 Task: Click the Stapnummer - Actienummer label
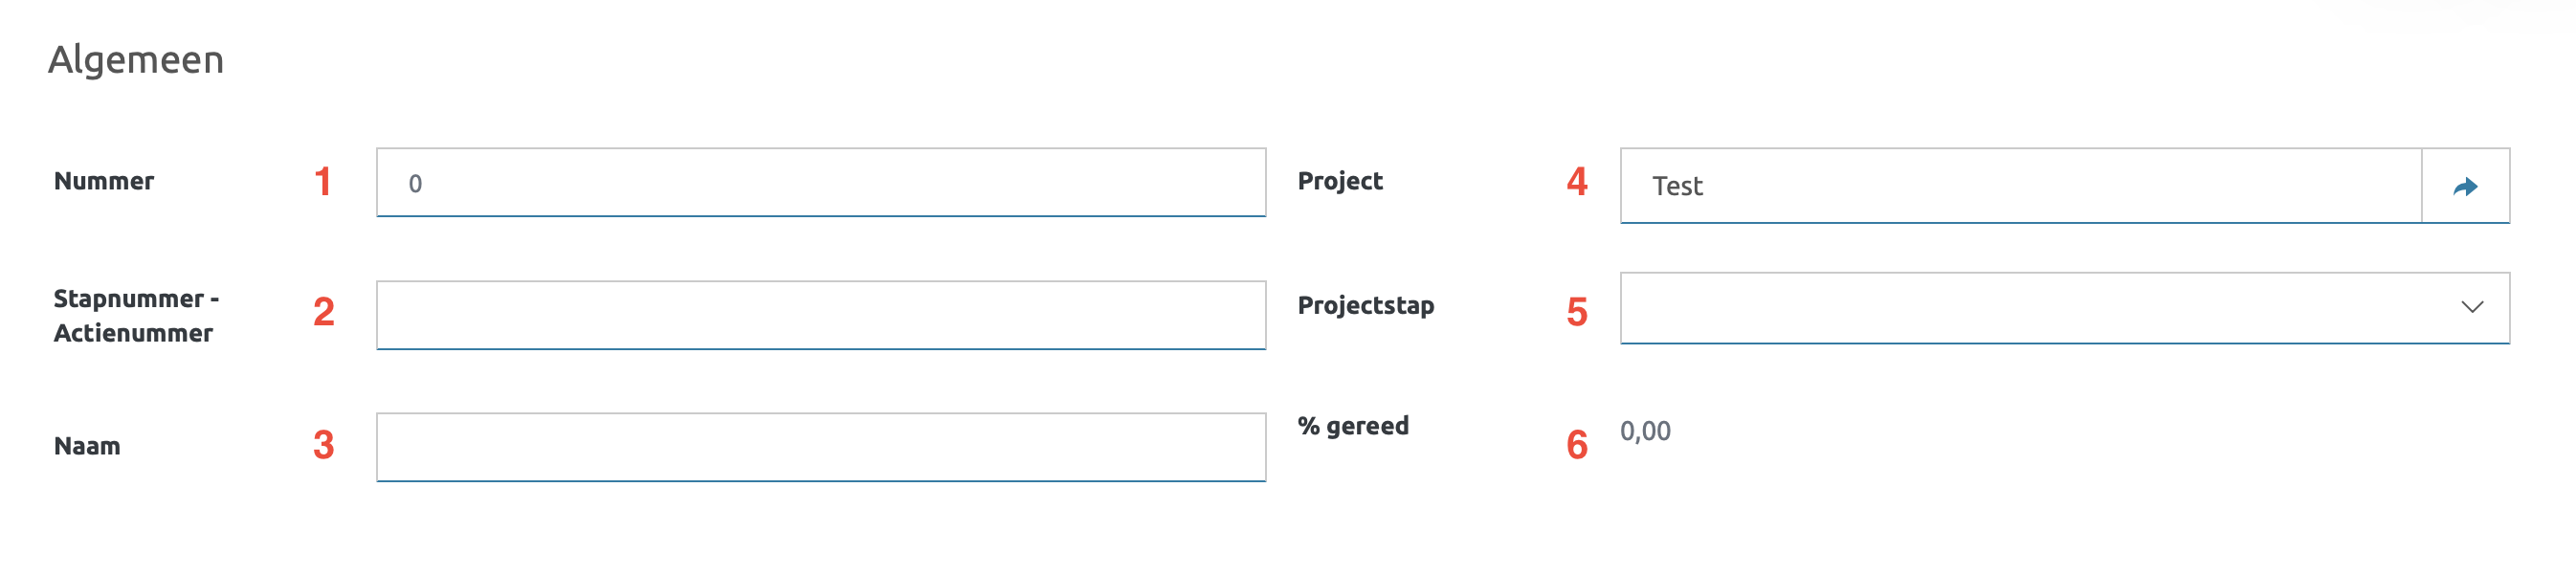pos(136,315)
